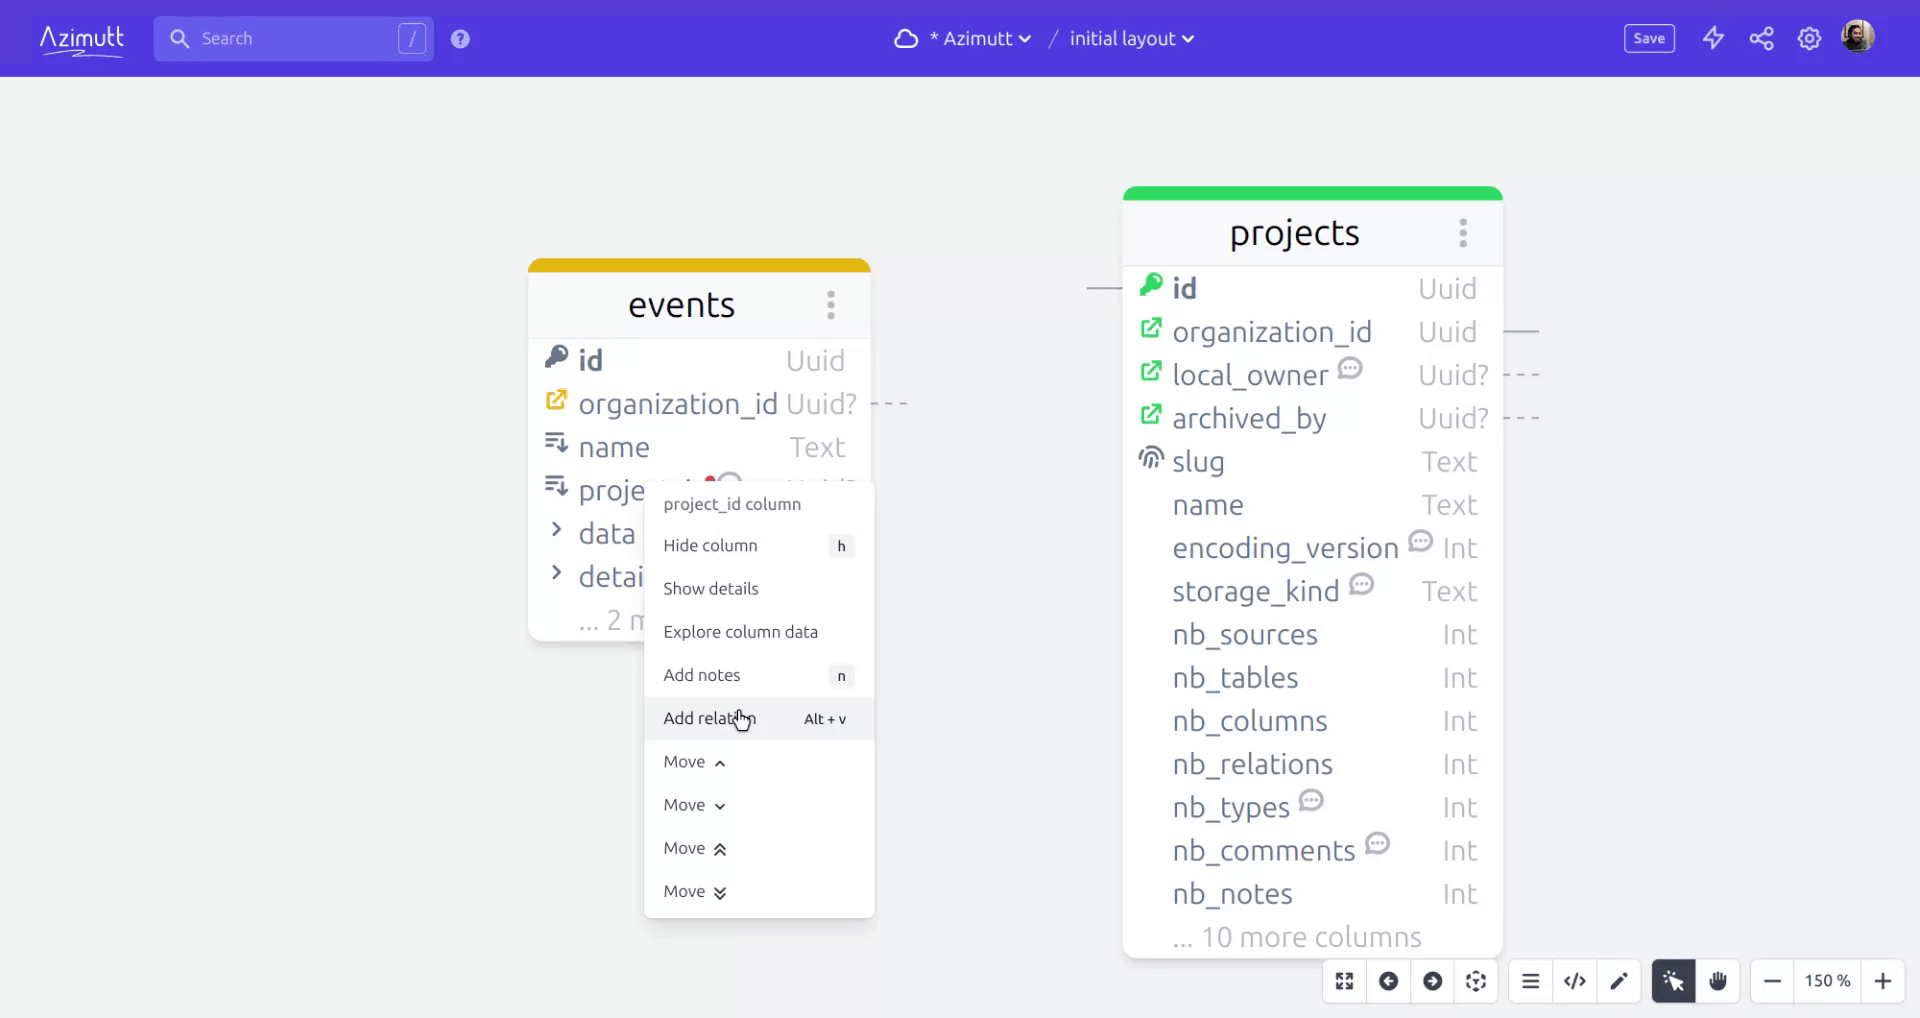The height and width of the screenshot is (1018, 1920).
Task: Open the Azimutt project dropdown
Action: [979, 39]
